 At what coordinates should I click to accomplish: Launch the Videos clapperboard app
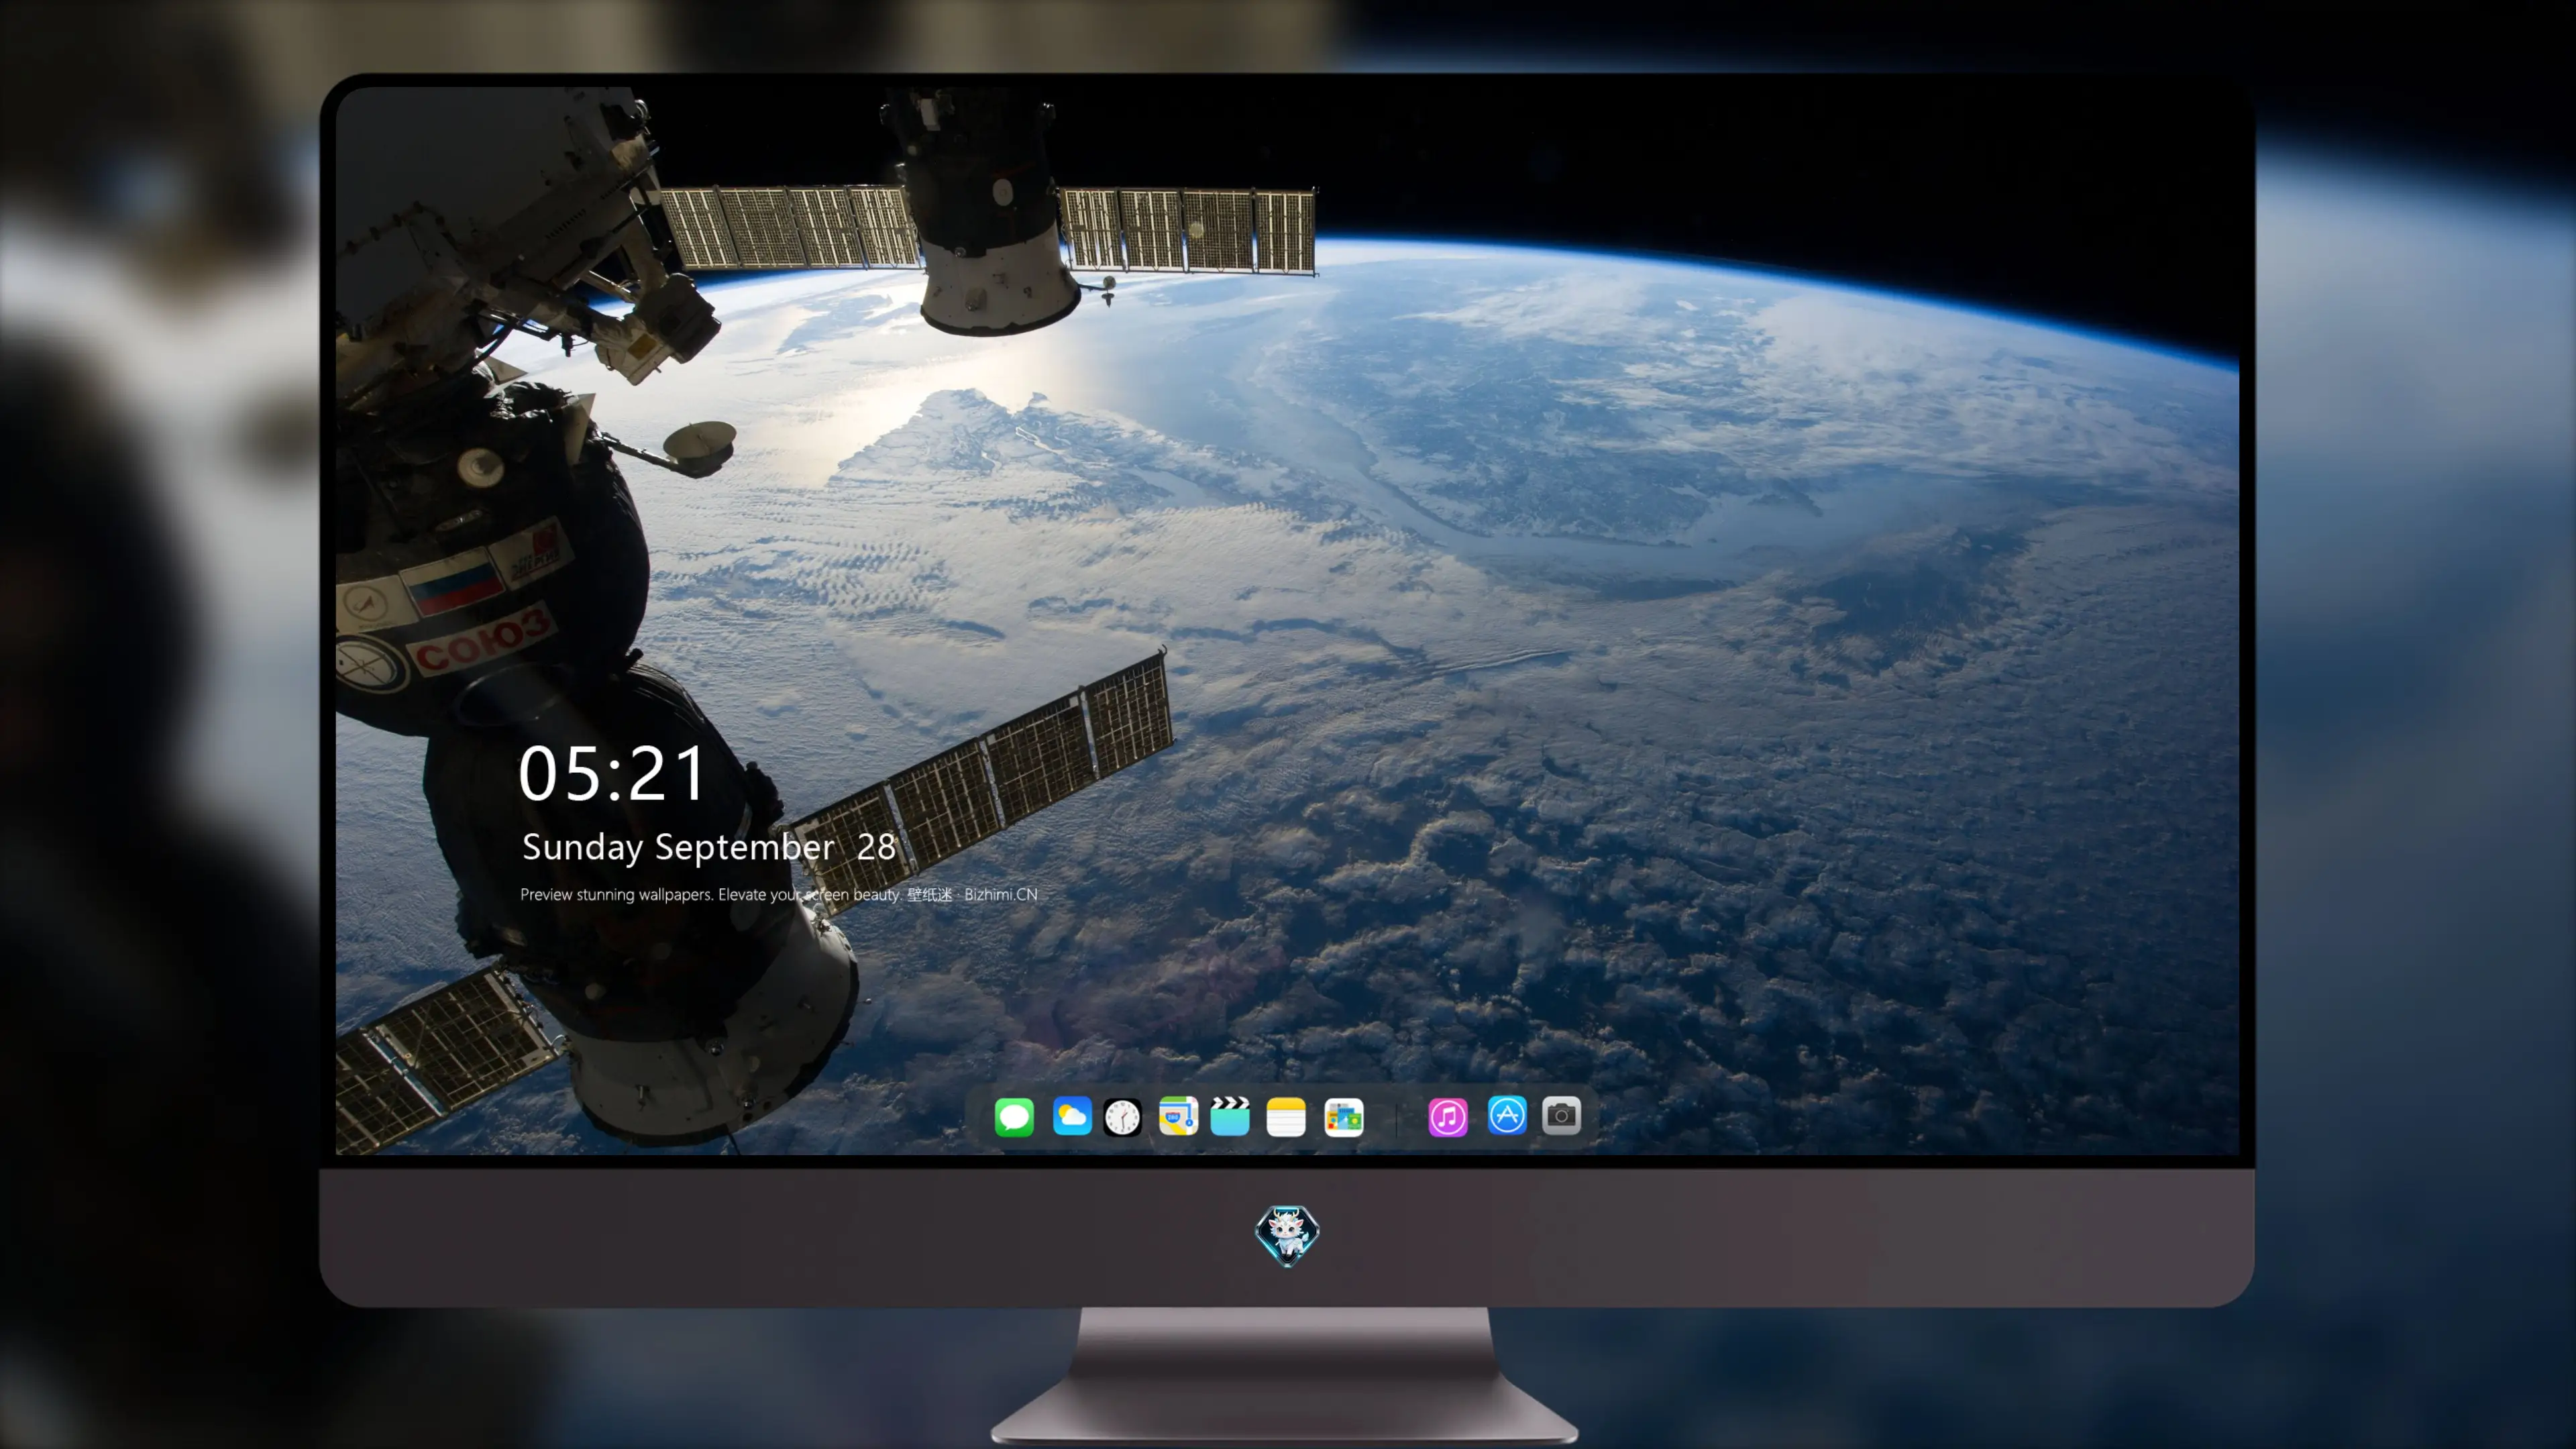1230,1116
